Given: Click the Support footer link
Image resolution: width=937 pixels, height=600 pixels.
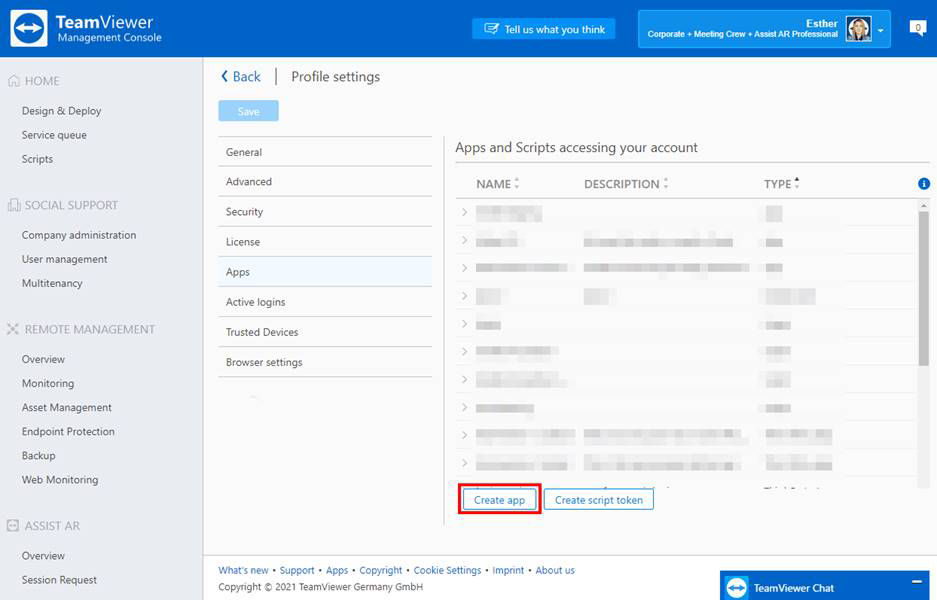Looking at the screenshot, I should [297, 570].
